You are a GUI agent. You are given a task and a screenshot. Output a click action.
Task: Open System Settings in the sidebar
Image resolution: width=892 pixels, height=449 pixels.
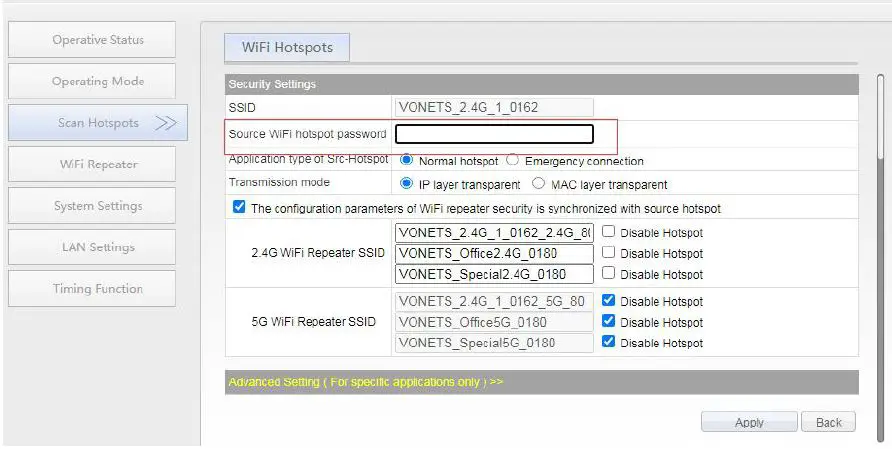pos(92,205)
